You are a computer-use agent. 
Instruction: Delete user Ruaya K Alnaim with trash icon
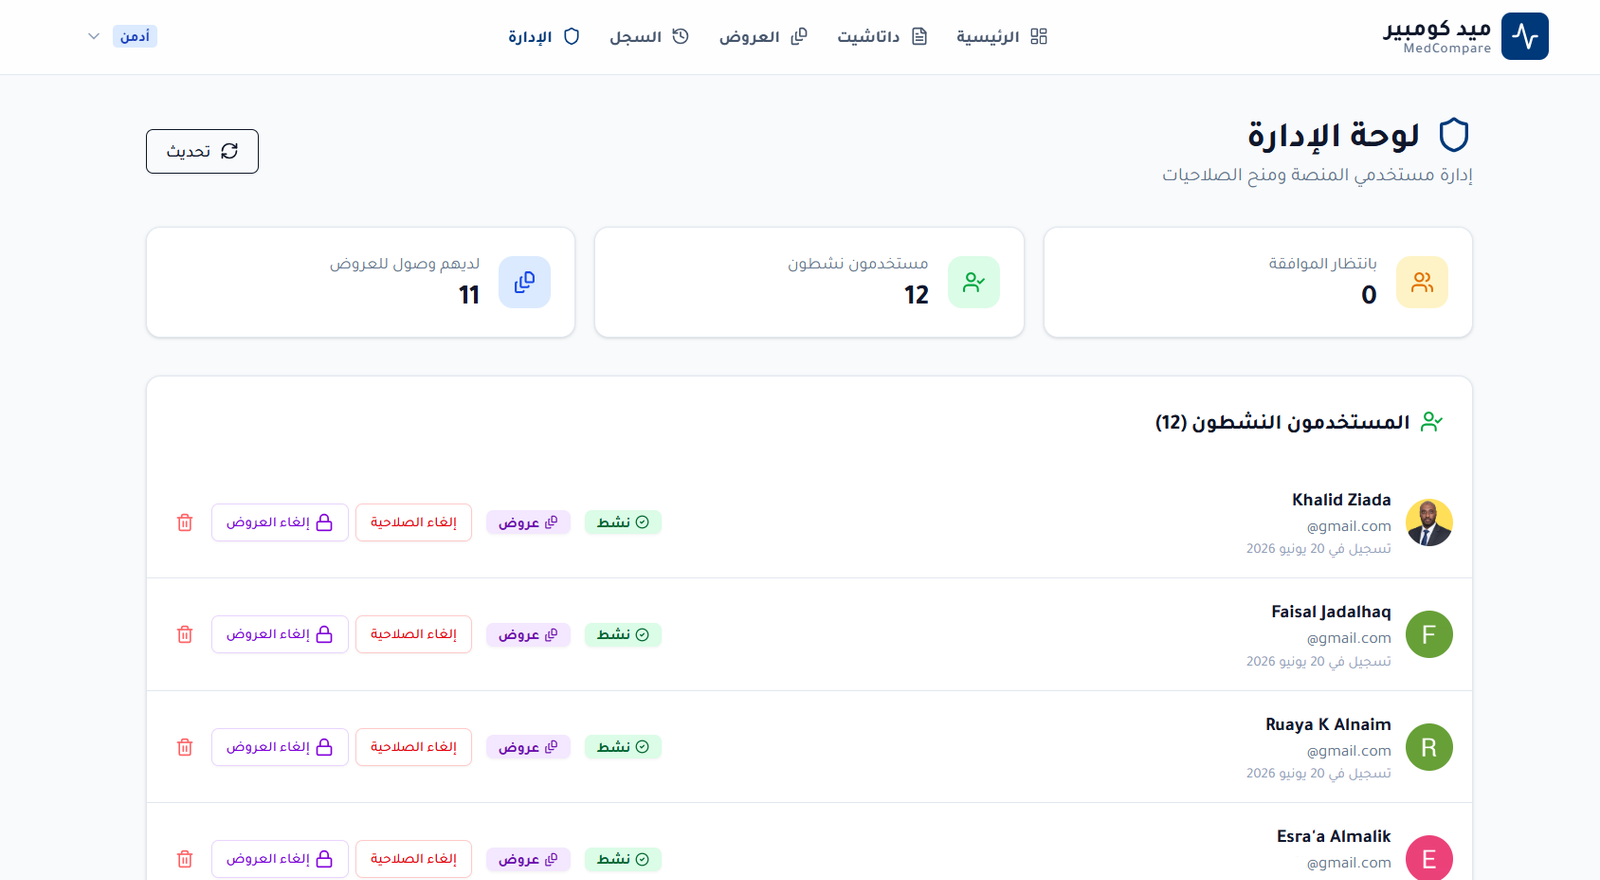pyautogui.click(x=185, y=747)
